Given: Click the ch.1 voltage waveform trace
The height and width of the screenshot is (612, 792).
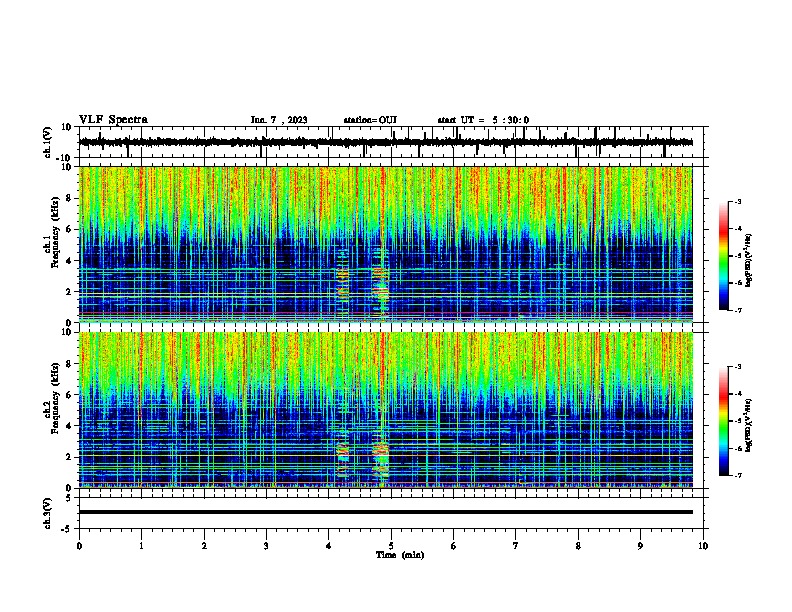Looking at the screenshot, I should click(x=386, y=142).
